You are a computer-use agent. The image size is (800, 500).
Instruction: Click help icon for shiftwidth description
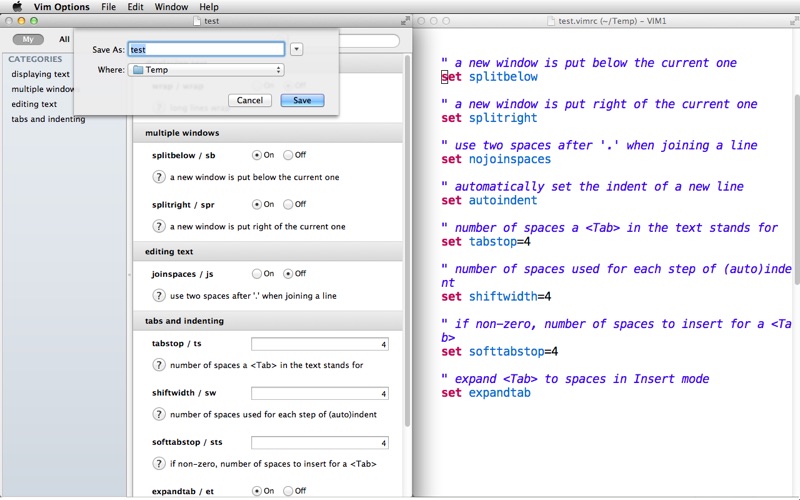[159, 414]
